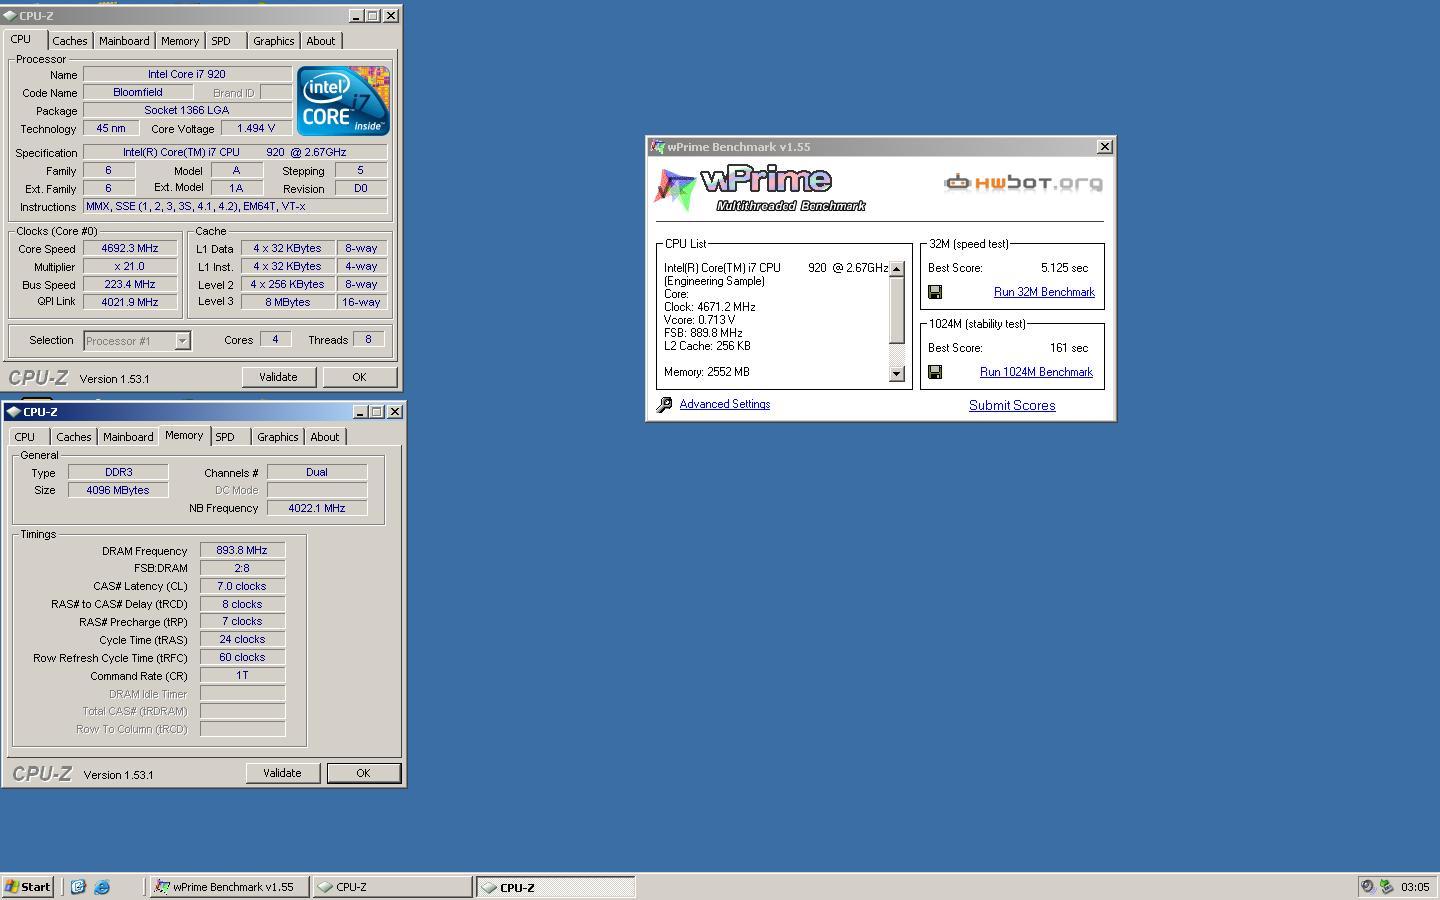
Task: Open Graphics tab in the Memory tab window
Action: click(x=277, y=437)
